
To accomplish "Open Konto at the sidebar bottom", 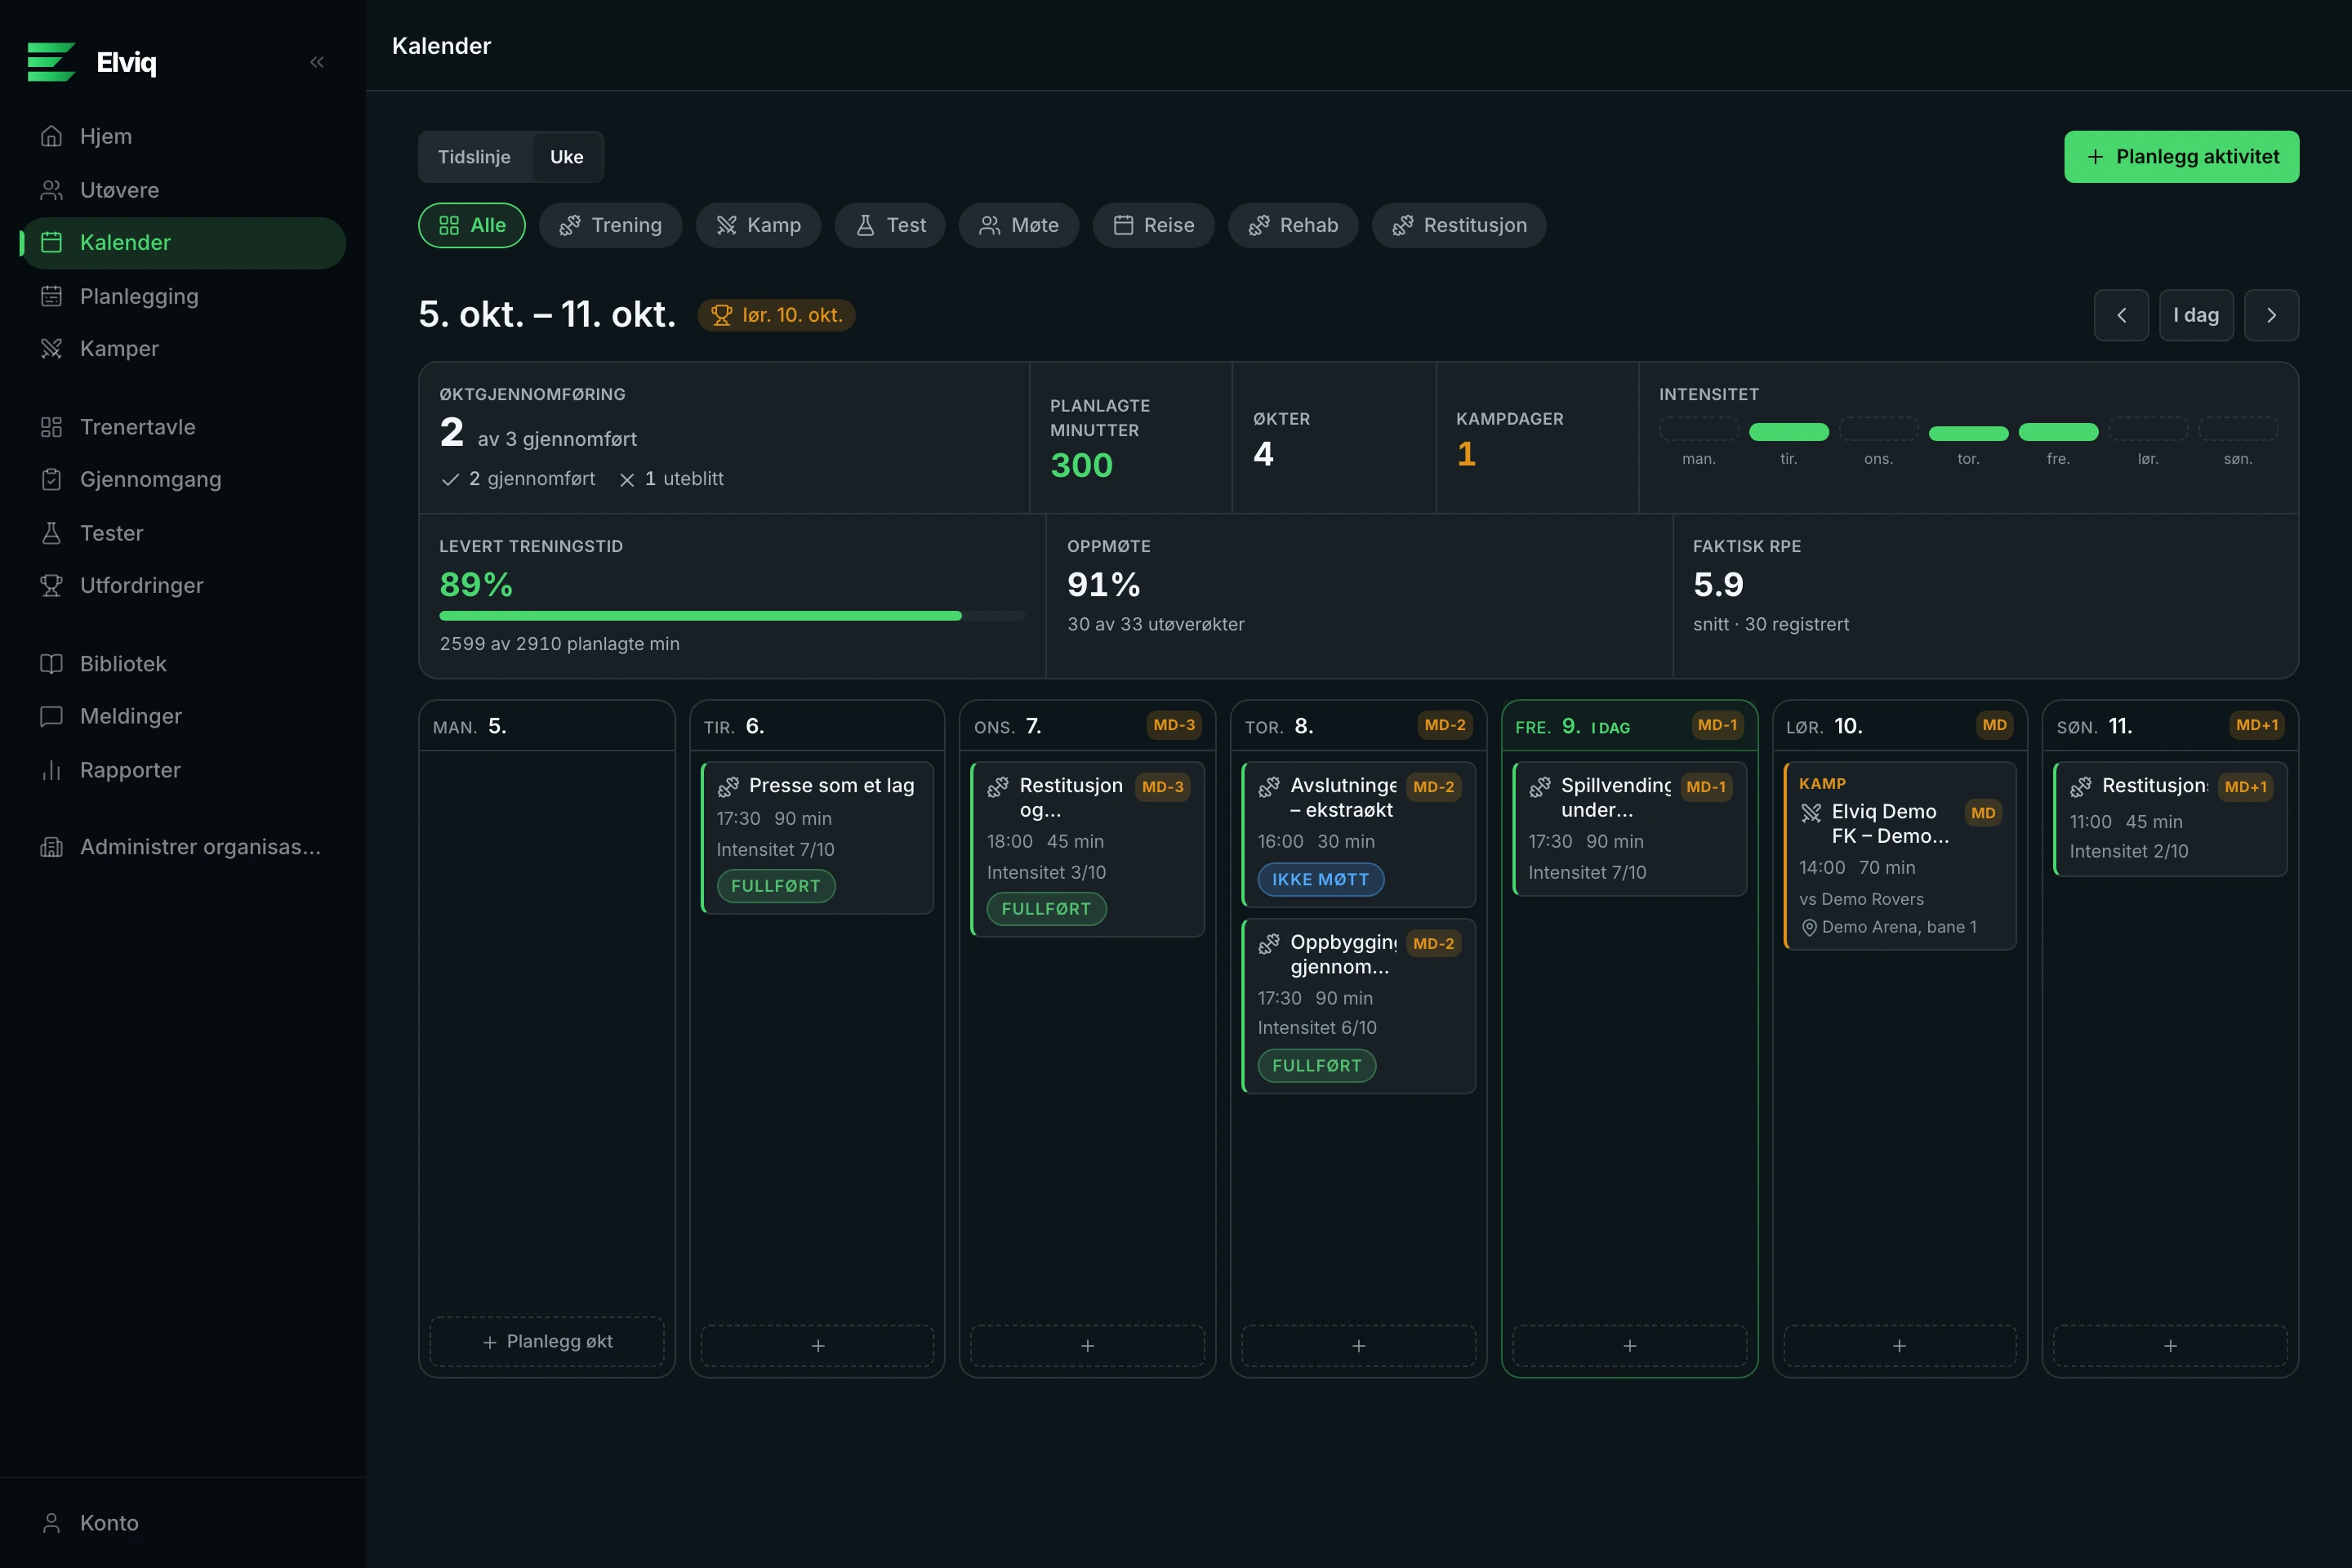I will [x=183, y=1523].
